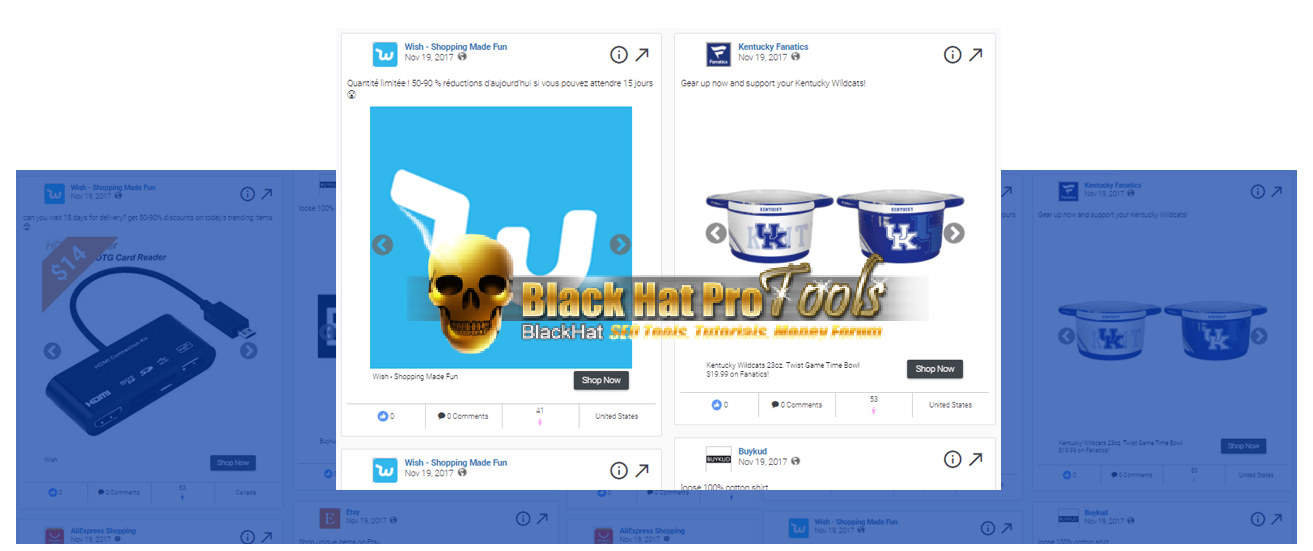This screenshot has height=551, width=1313.
Task: Click the Fanatics logo on the front Kentucky card
Action: pyautogui.click(x=718, y=54)
